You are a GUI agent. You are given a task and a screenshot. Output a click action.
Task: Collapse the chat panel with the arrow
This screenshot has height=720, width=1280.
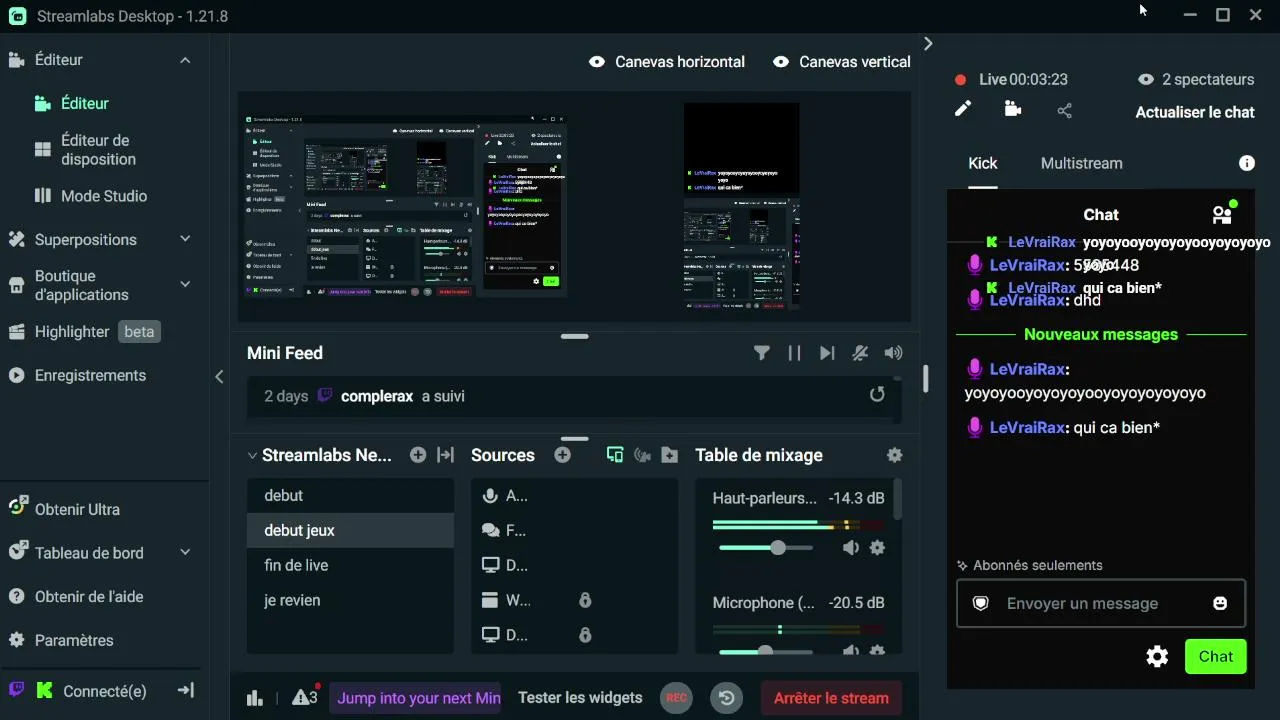tap(928, 44)
